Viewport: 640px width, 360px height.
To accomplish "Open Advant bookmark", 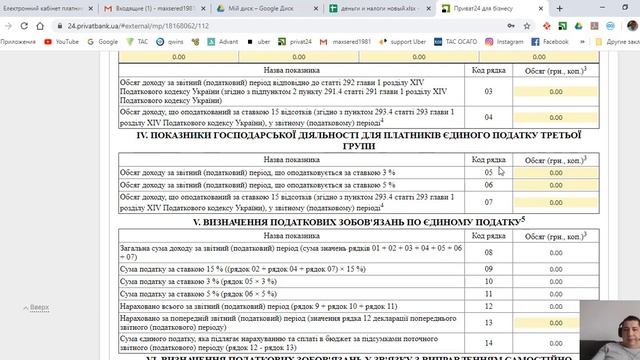I will point(223,42).
